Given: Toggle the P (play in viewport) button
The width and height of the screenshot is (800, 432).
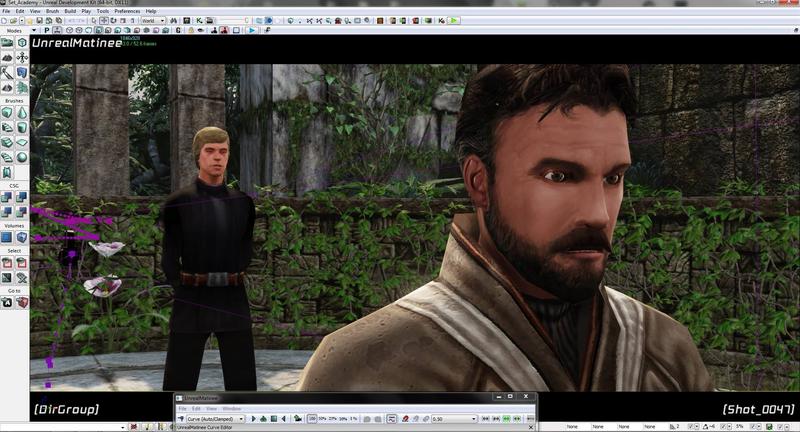Looking at the screenshot, I should (47, 31).
